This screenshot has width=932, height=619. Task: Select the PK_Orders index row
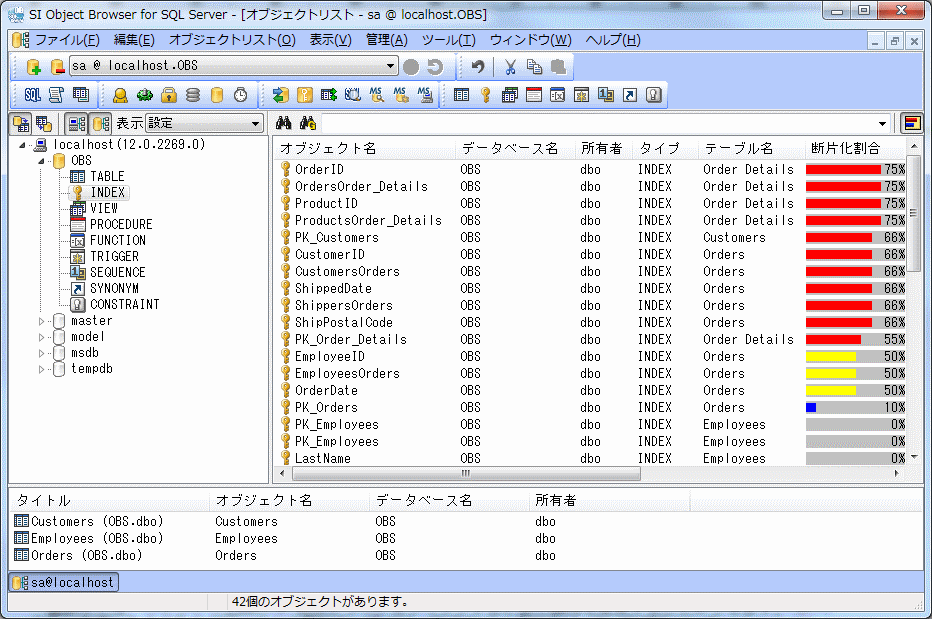point(326,407)
